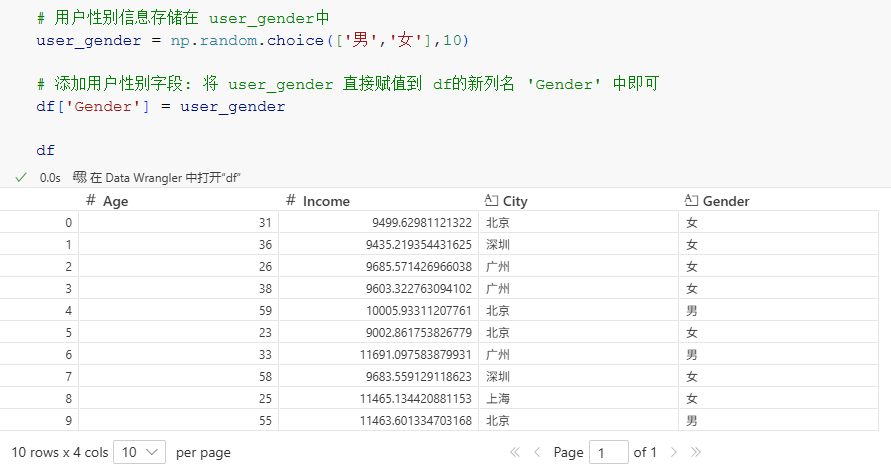Click the numeric type icon beside Income
The width and height of the screenshot is (891, 468).
pyautogui.click(x=291, y=200)
